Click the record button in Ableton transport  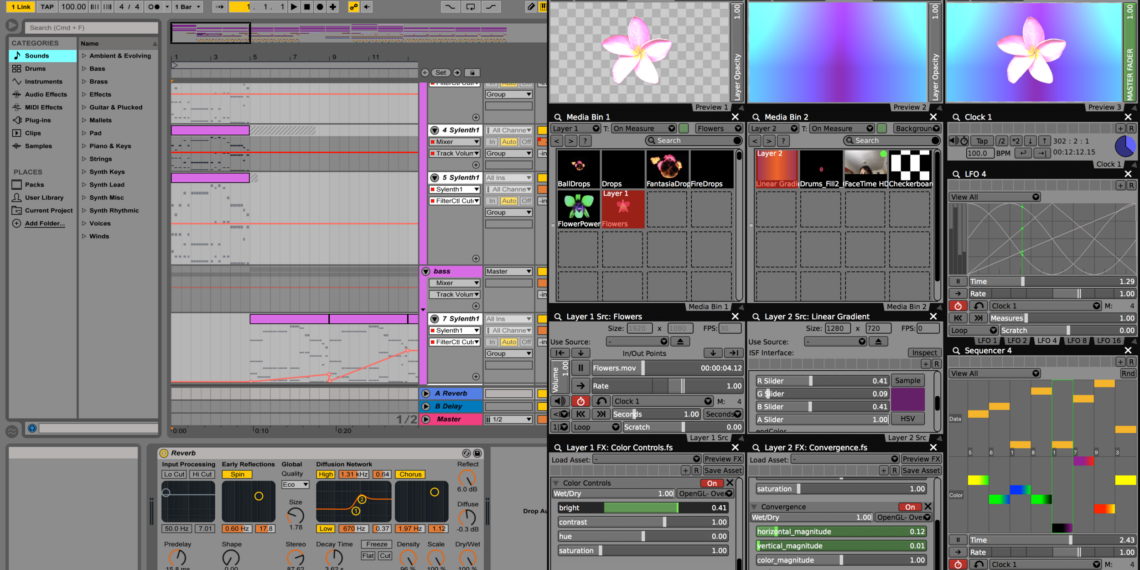(x=319, y=7)
